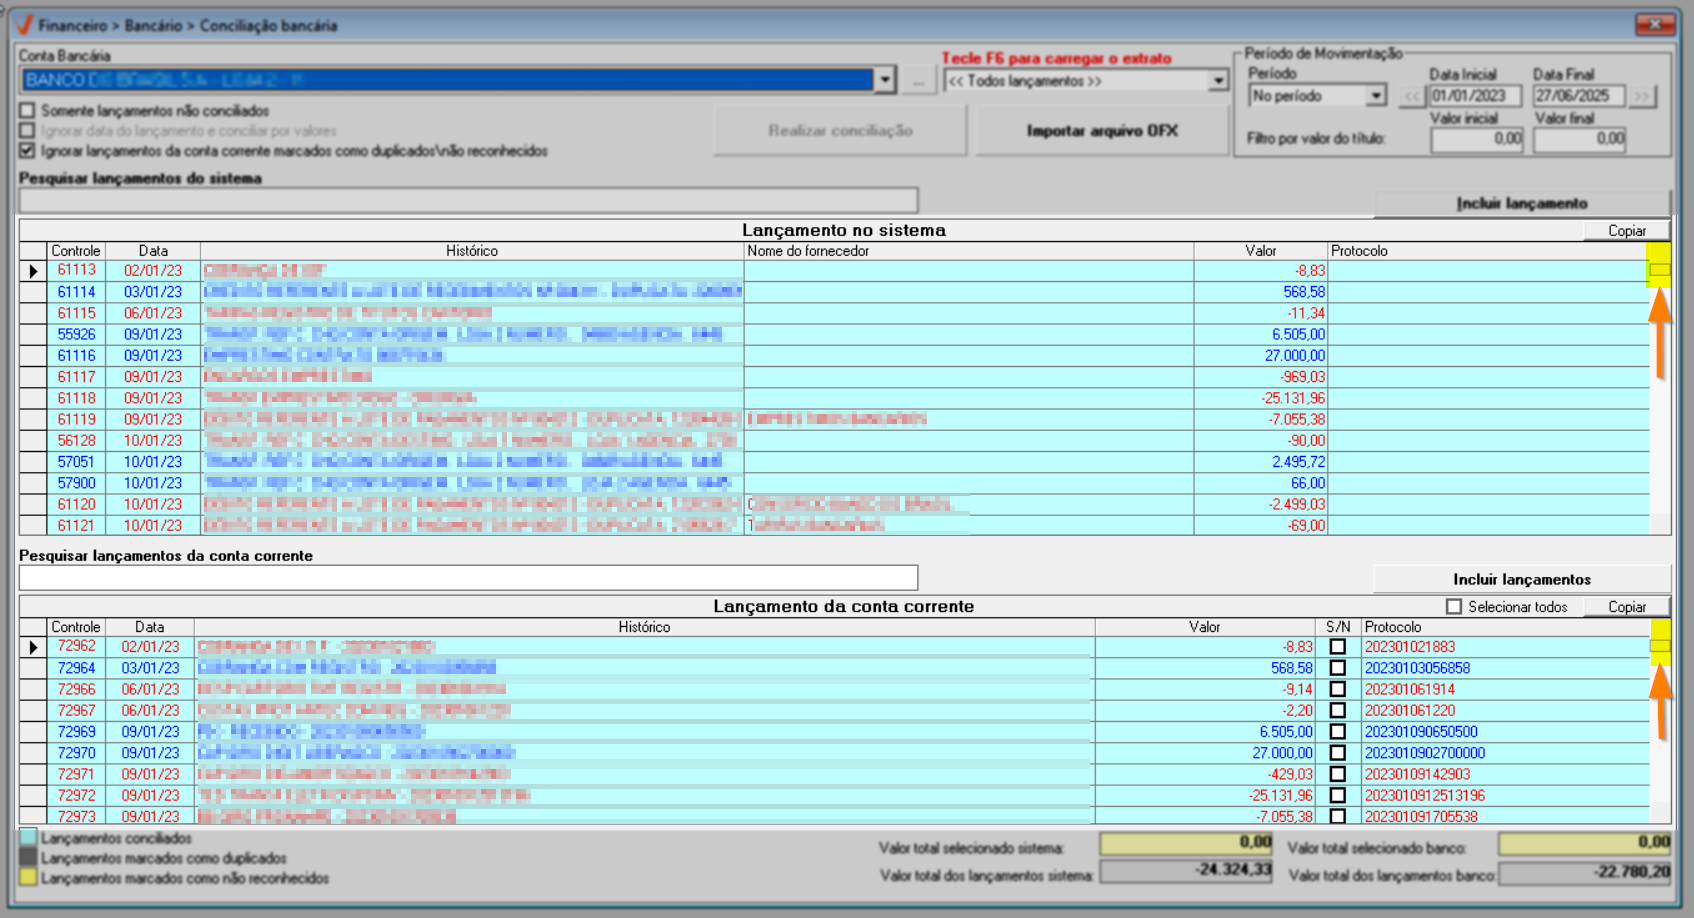Open the Conta Bancária dropdown arrow
Viewport: 1694px width, 918px height.
click(x=885, y=80)
